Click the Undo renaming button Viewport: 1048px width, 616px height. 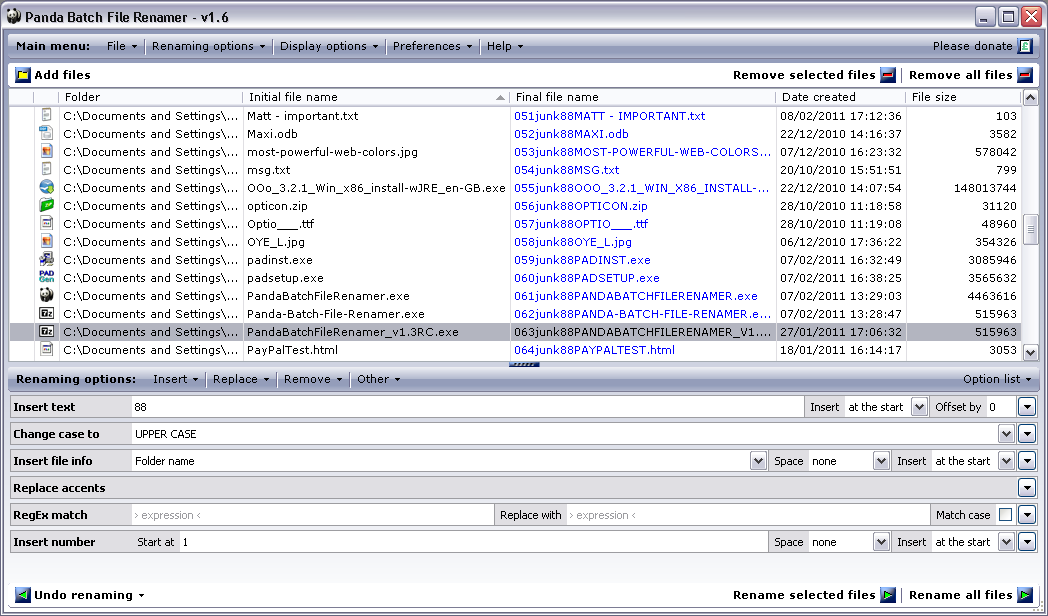(x=80, y=595)
